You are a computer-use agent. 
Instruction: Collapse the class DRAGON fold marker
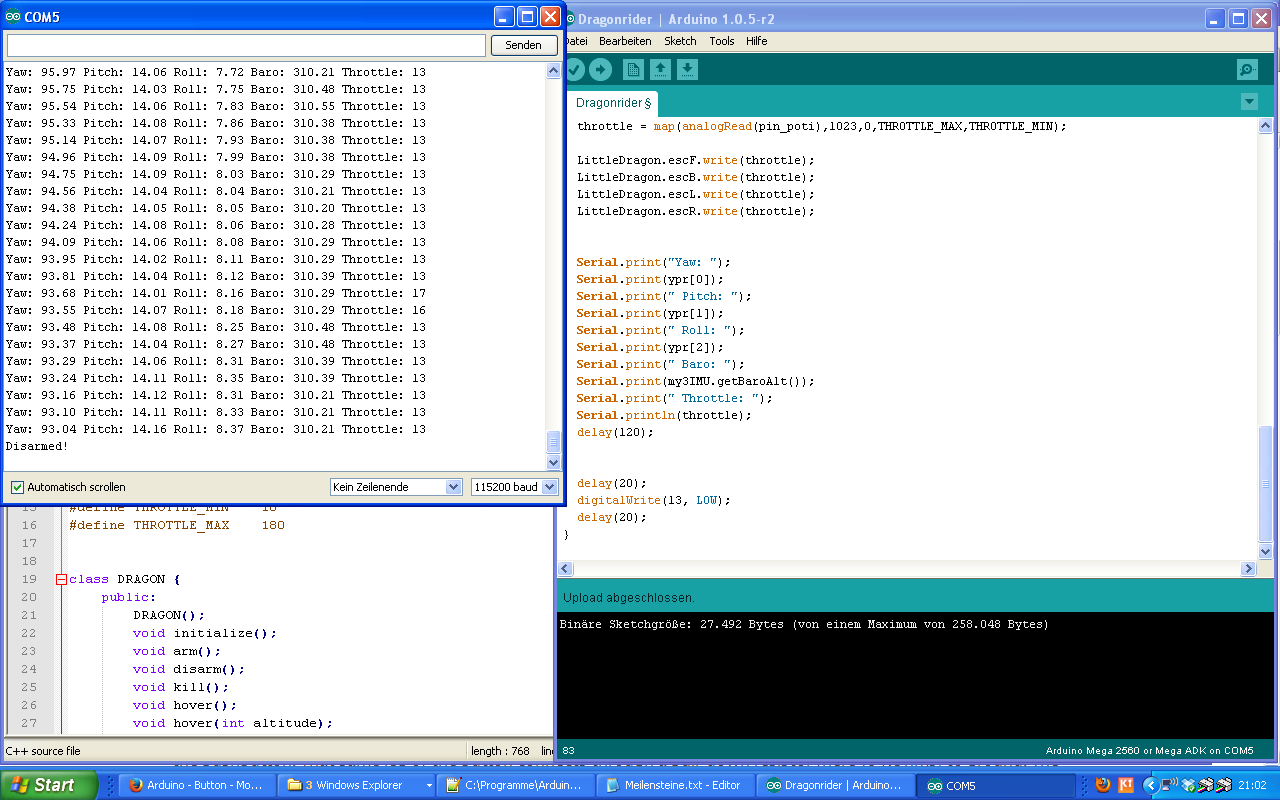point(61,579)
